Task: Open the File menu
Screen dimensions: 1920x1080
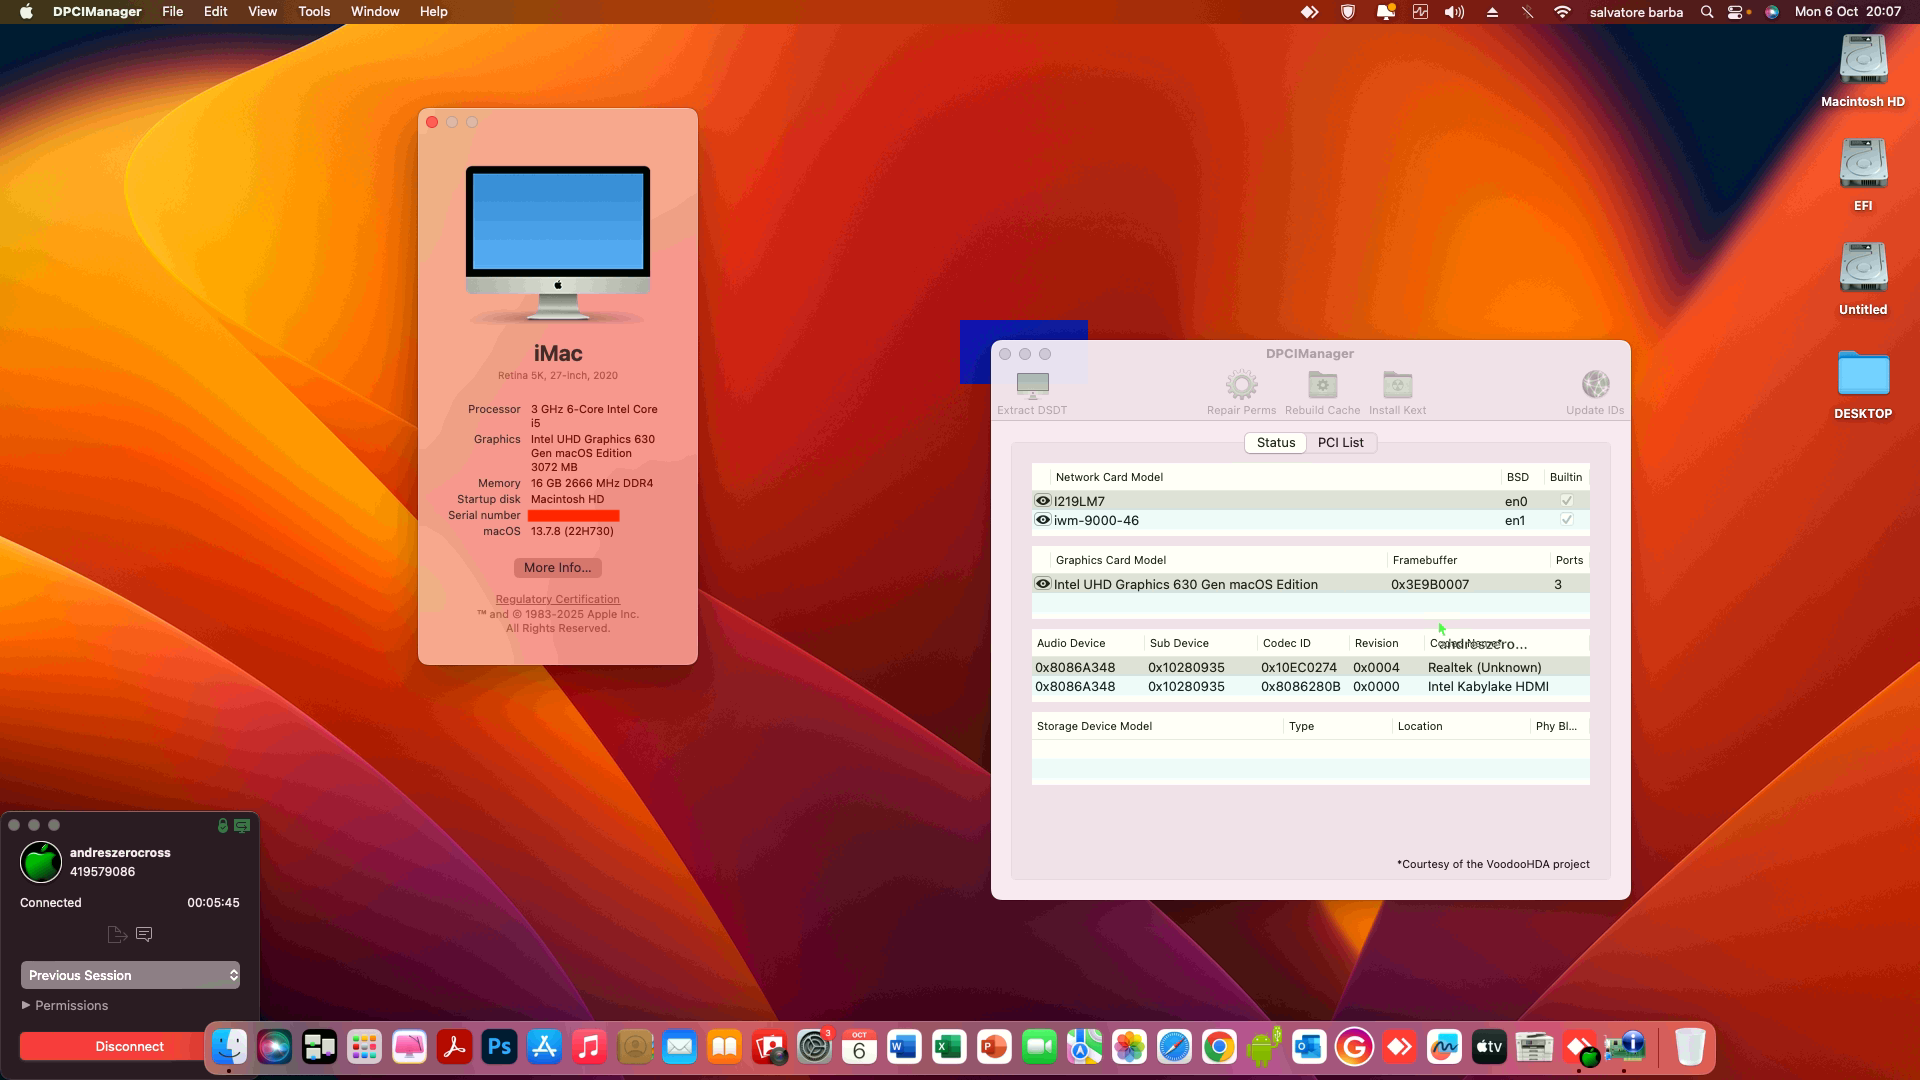Action: pyautogui.click(x=173, y=12)
